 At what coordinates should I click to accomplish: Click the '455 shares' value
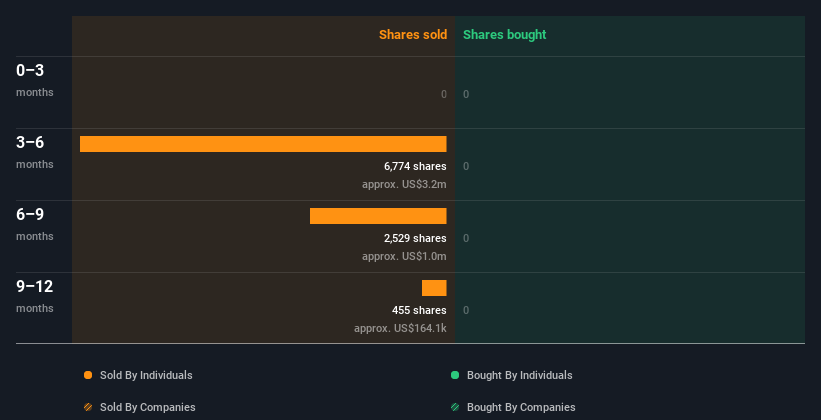(419, 310)
